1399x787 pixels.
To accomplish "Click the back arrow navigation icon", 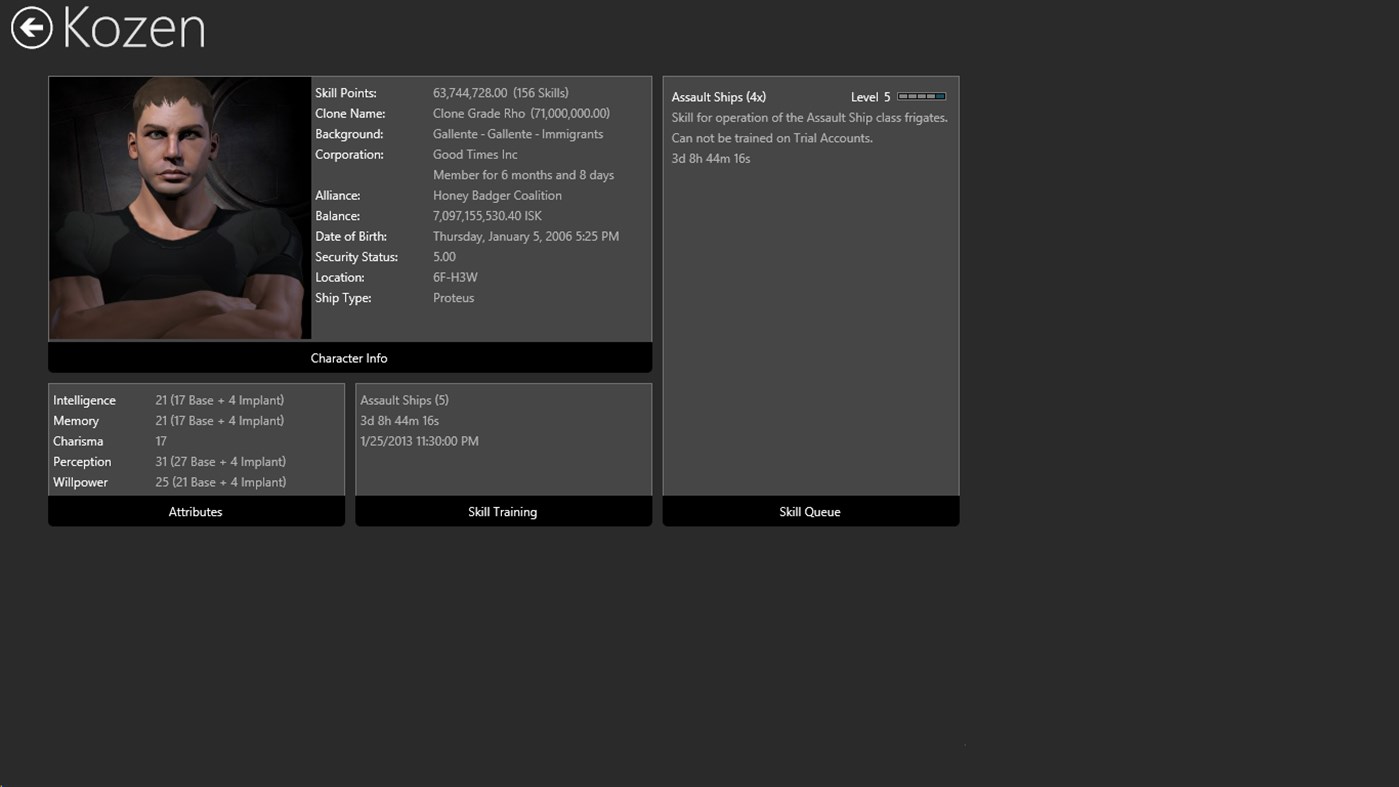I will coord(30,27).
